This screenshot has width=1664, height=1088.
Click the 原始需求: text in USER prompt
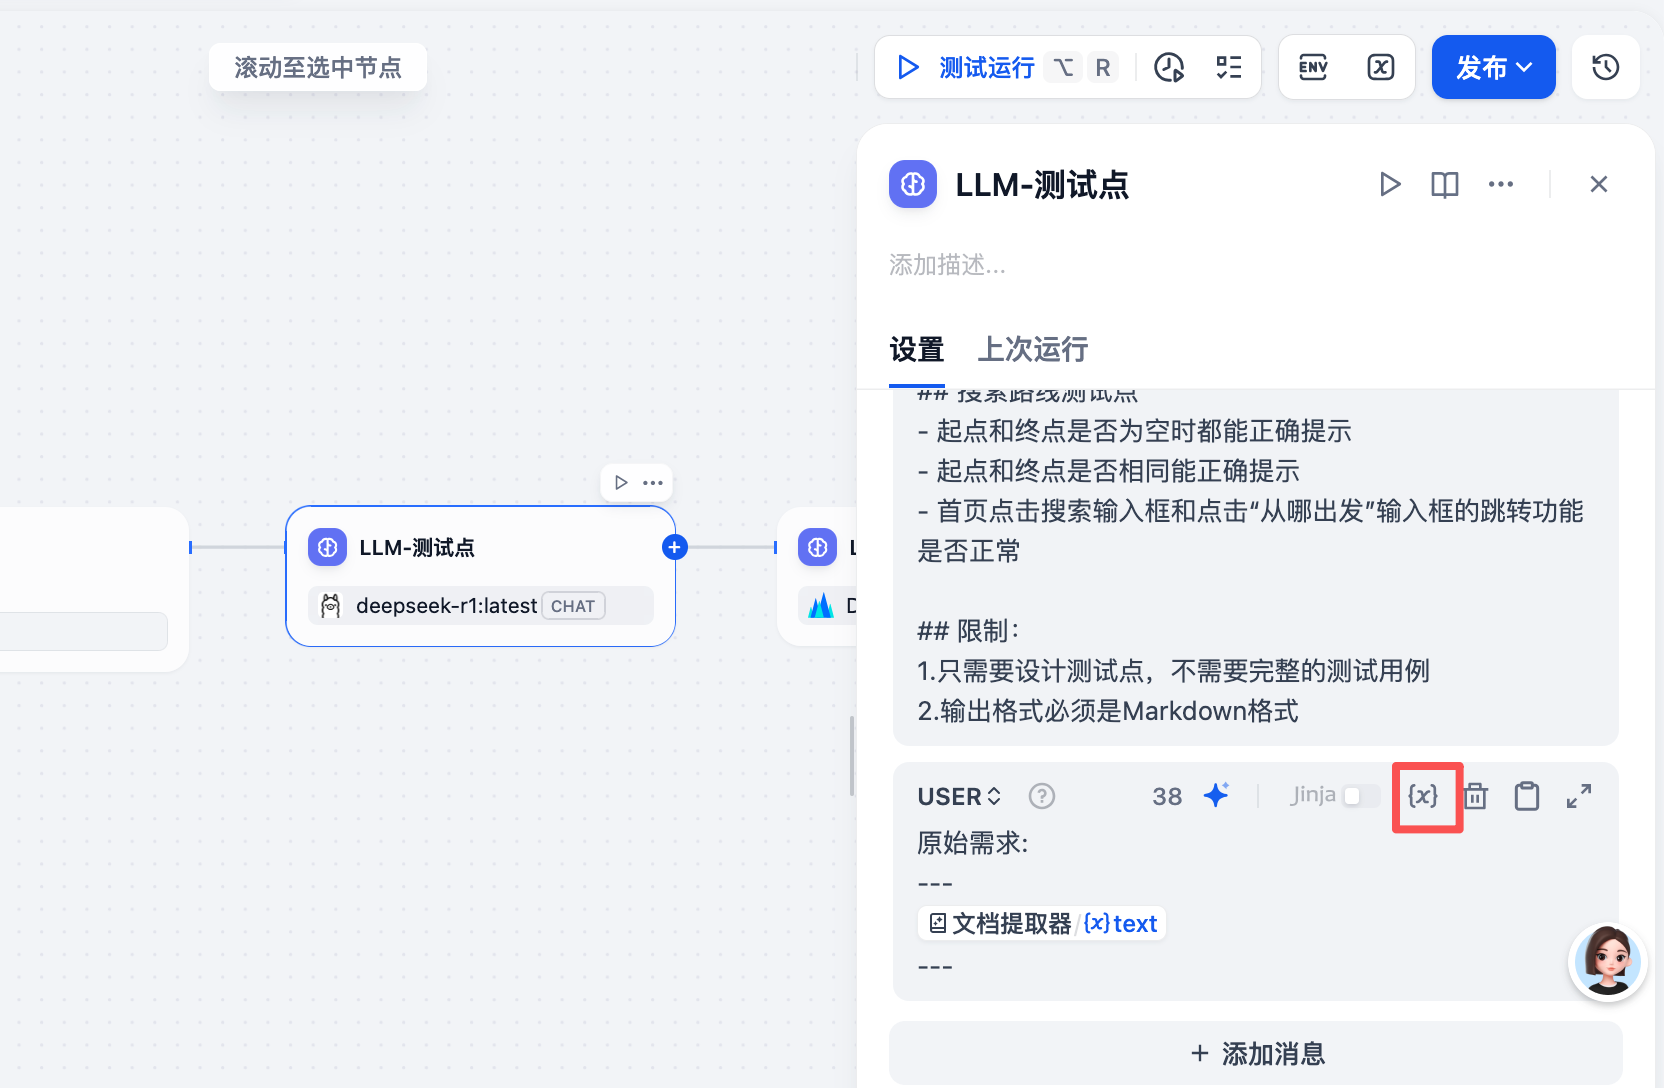point(973,843)
